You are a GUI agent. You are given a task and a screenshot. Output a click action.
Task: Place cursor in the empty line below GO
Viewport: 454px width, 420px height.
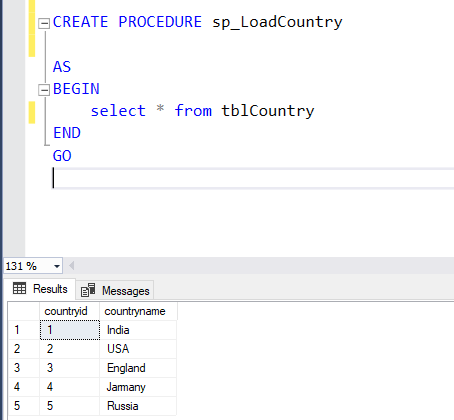[x=253, y=178]
